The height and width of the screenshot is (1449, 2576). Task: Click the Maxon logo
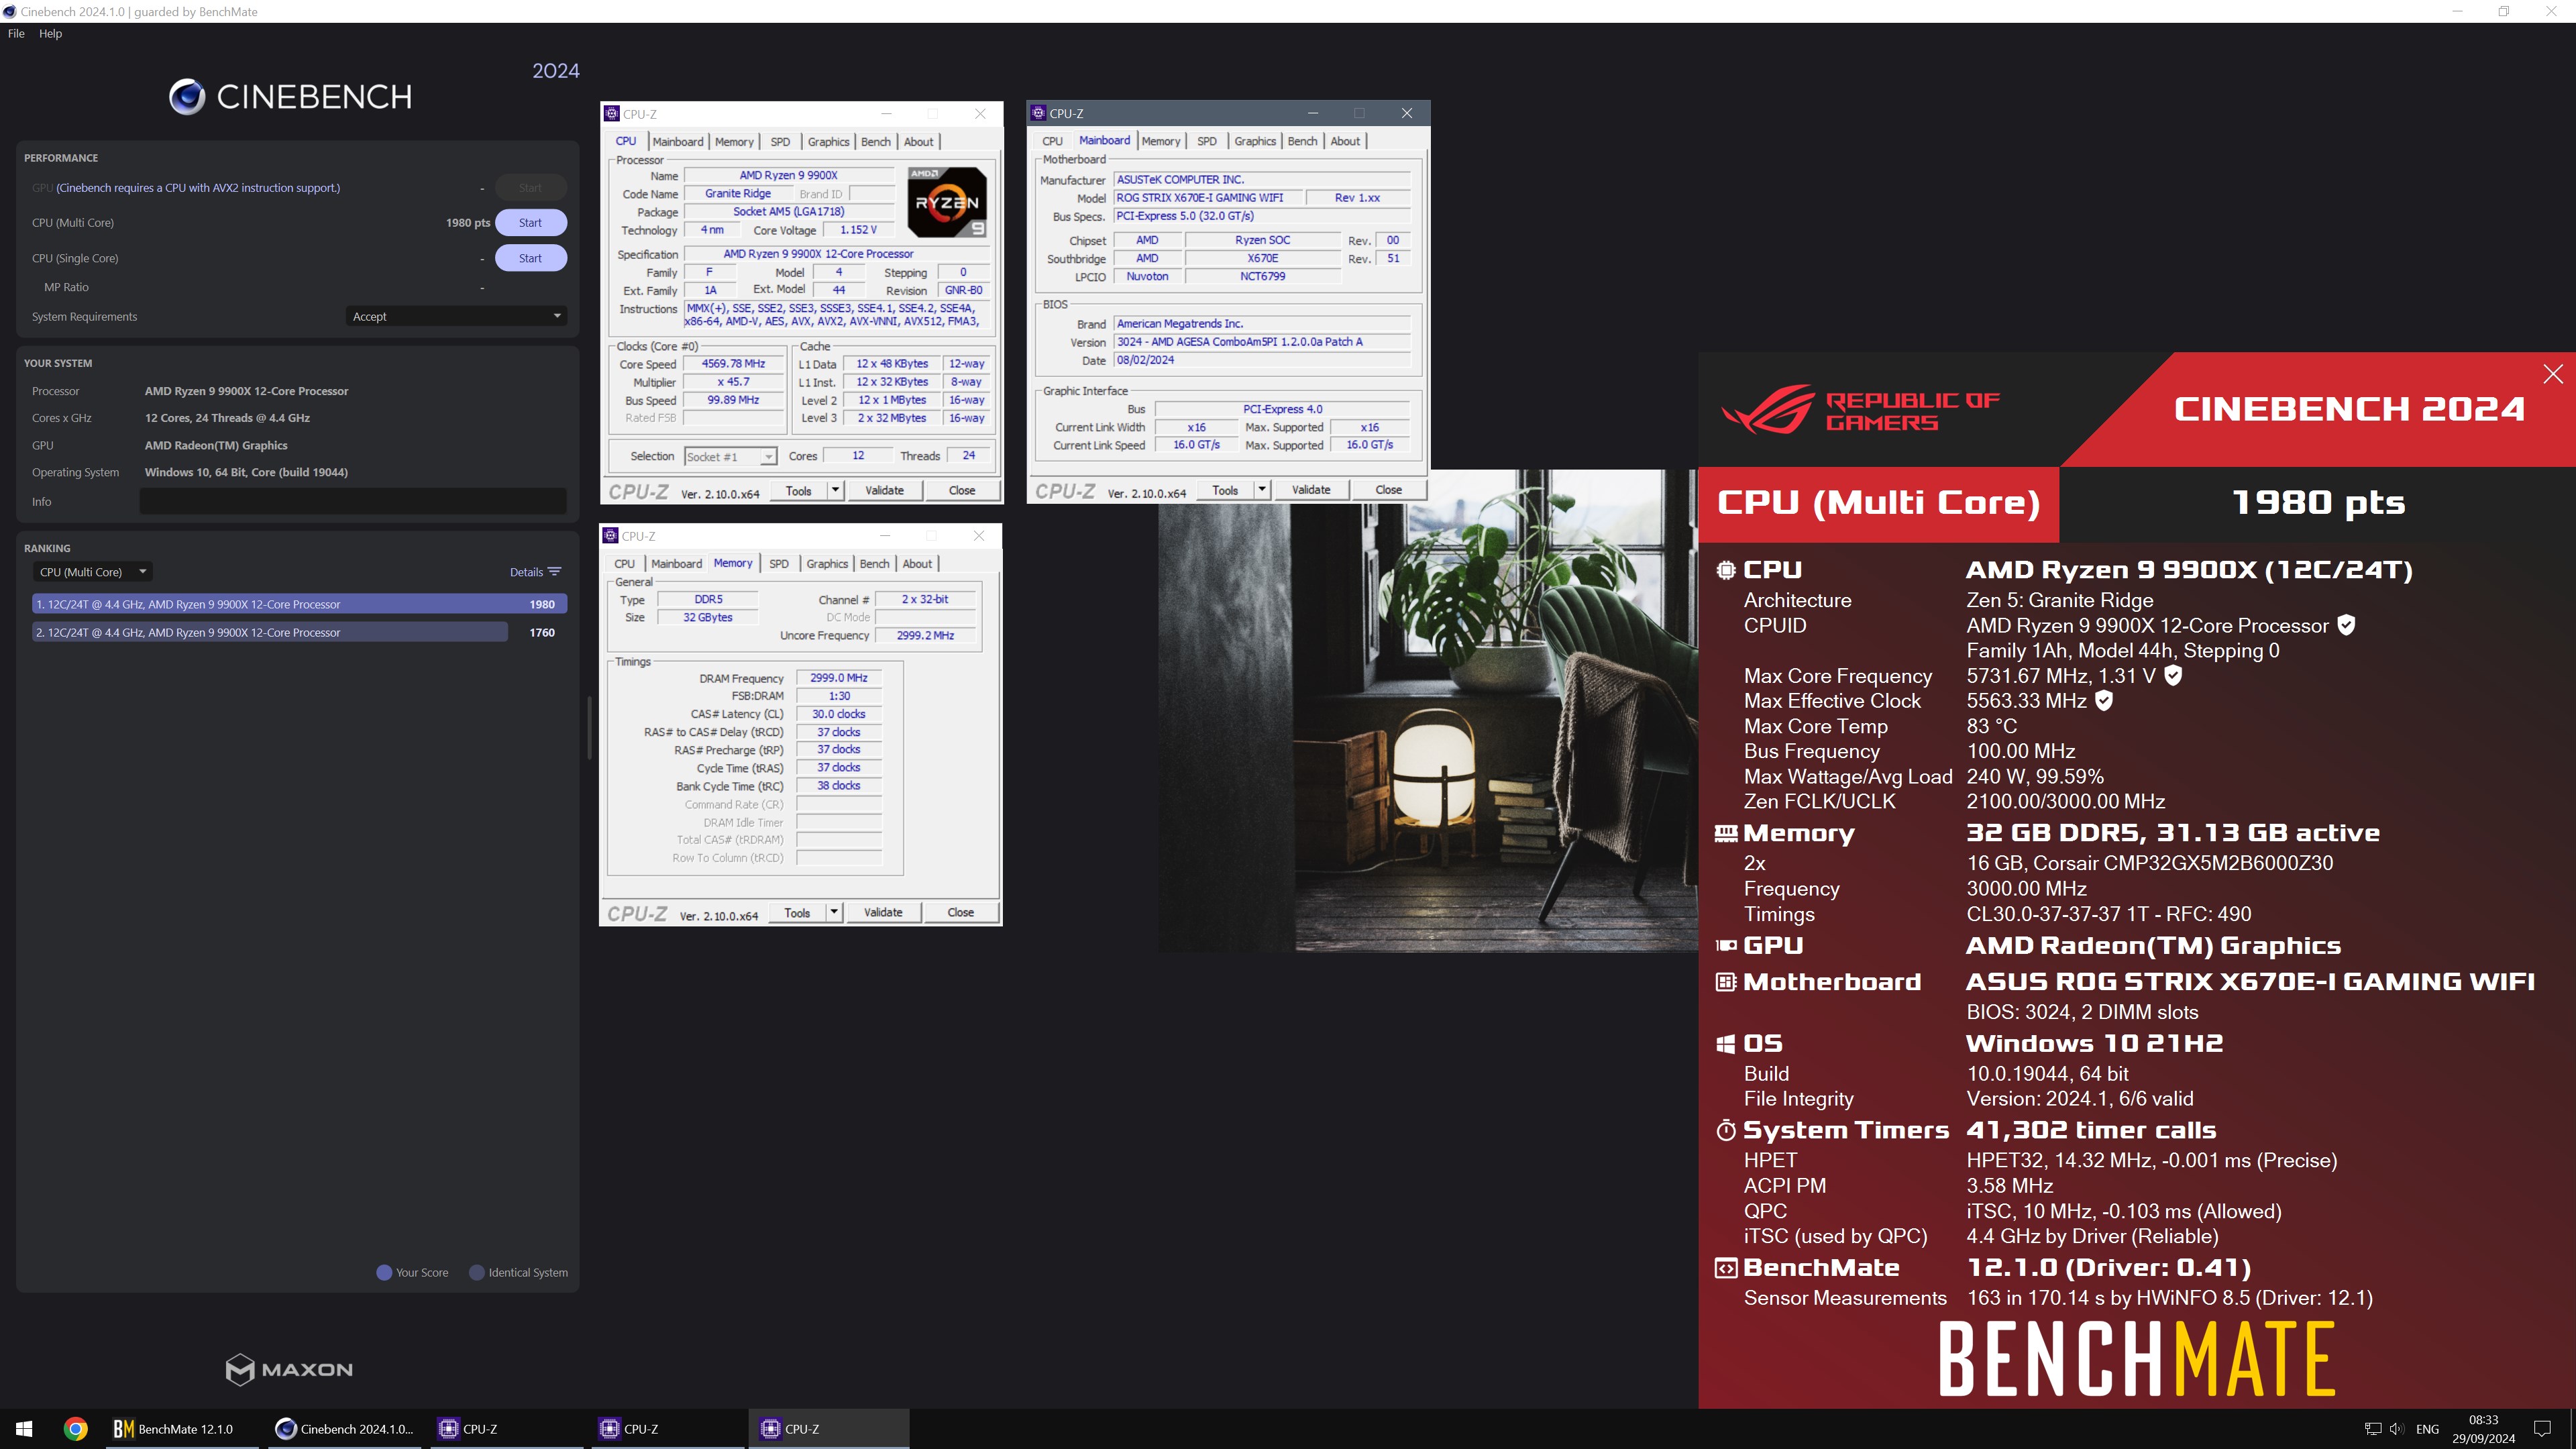289,1369
